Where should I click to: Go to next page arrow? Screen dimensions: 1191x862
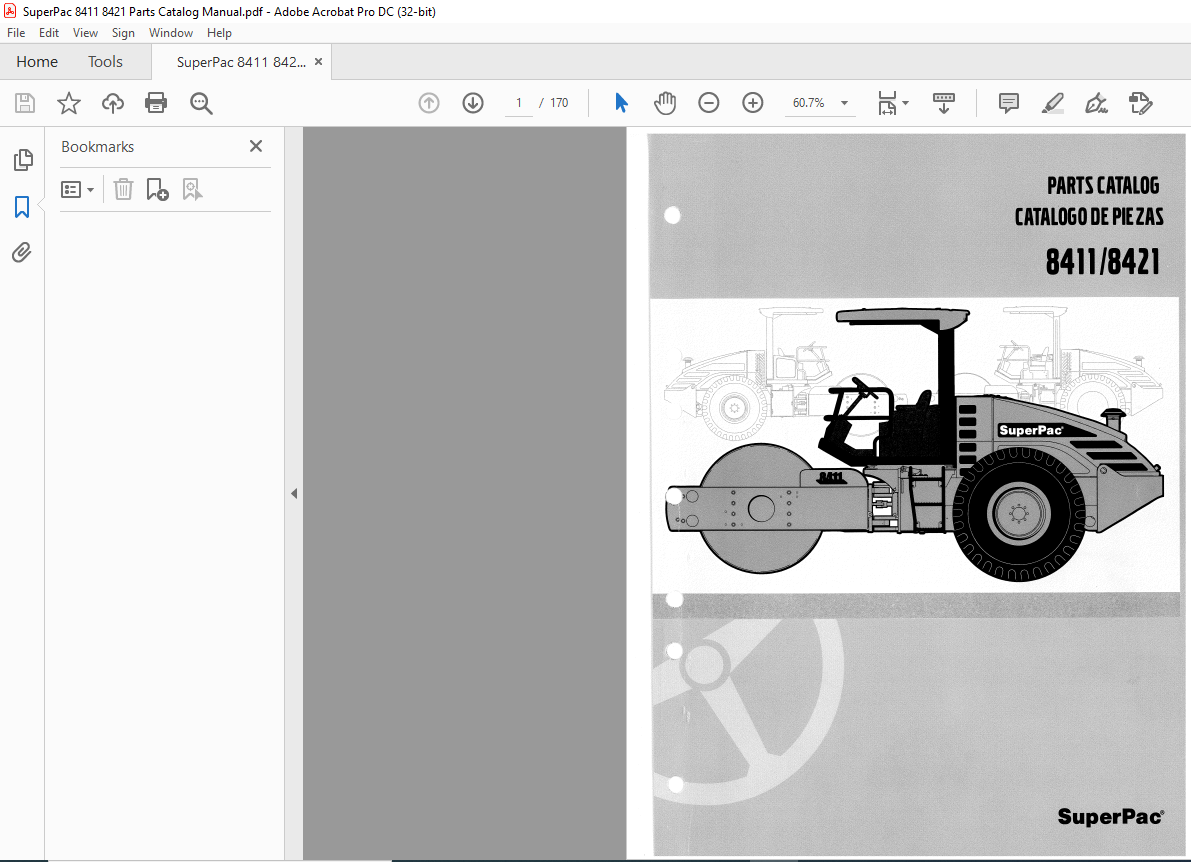point(473,103)
